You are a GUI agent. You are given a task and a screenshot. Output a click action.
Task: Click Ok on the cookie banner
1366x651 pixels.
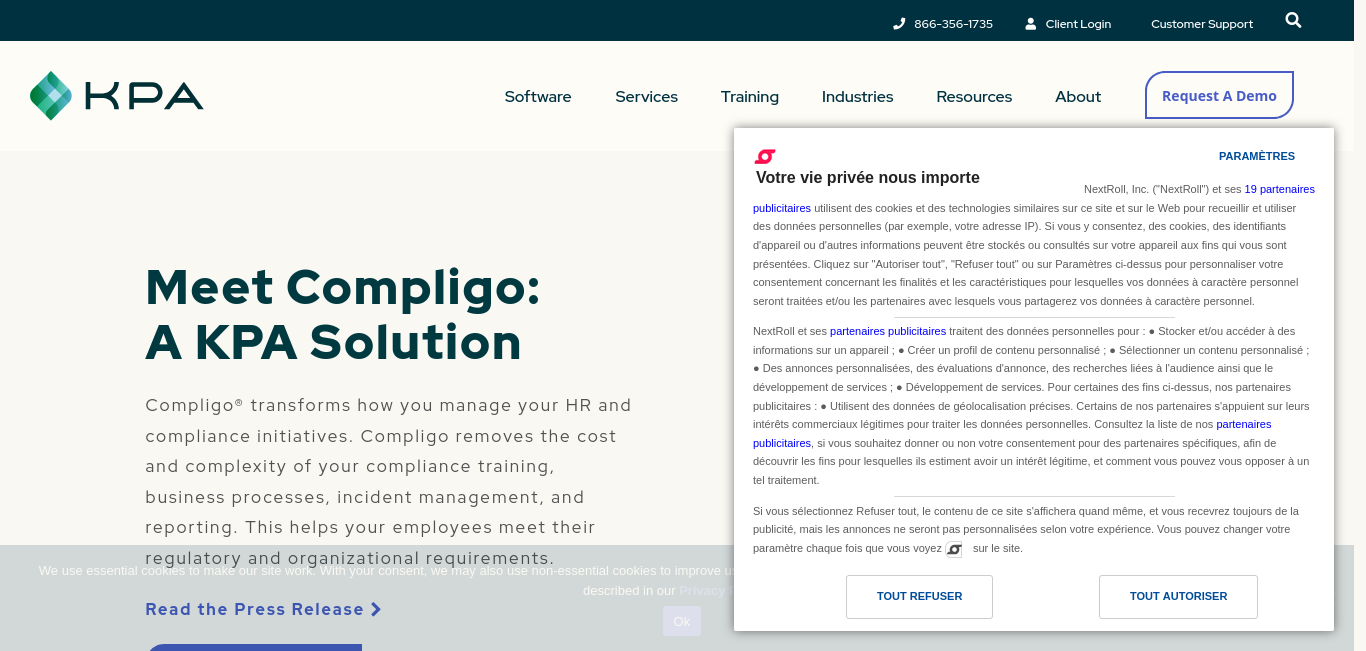click(682, 621)
